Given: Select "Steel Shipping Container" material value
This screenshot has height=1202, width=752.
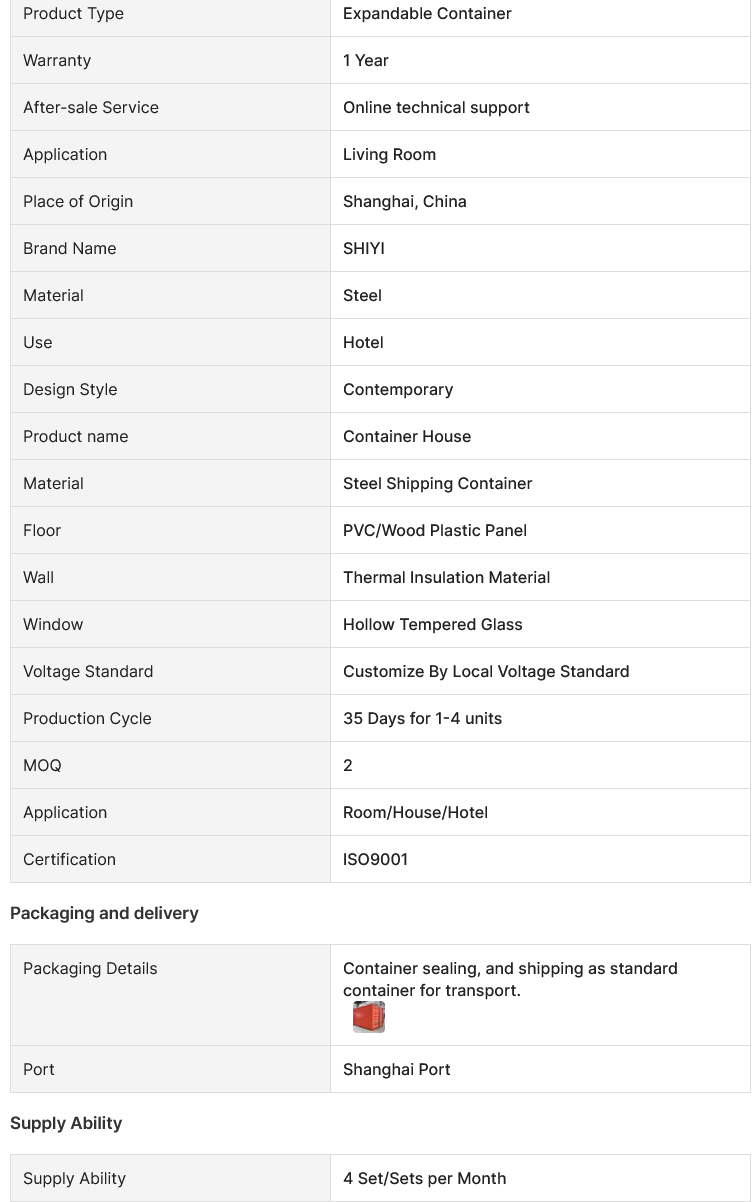Looking at the screenshot, I should pos(437,484).
